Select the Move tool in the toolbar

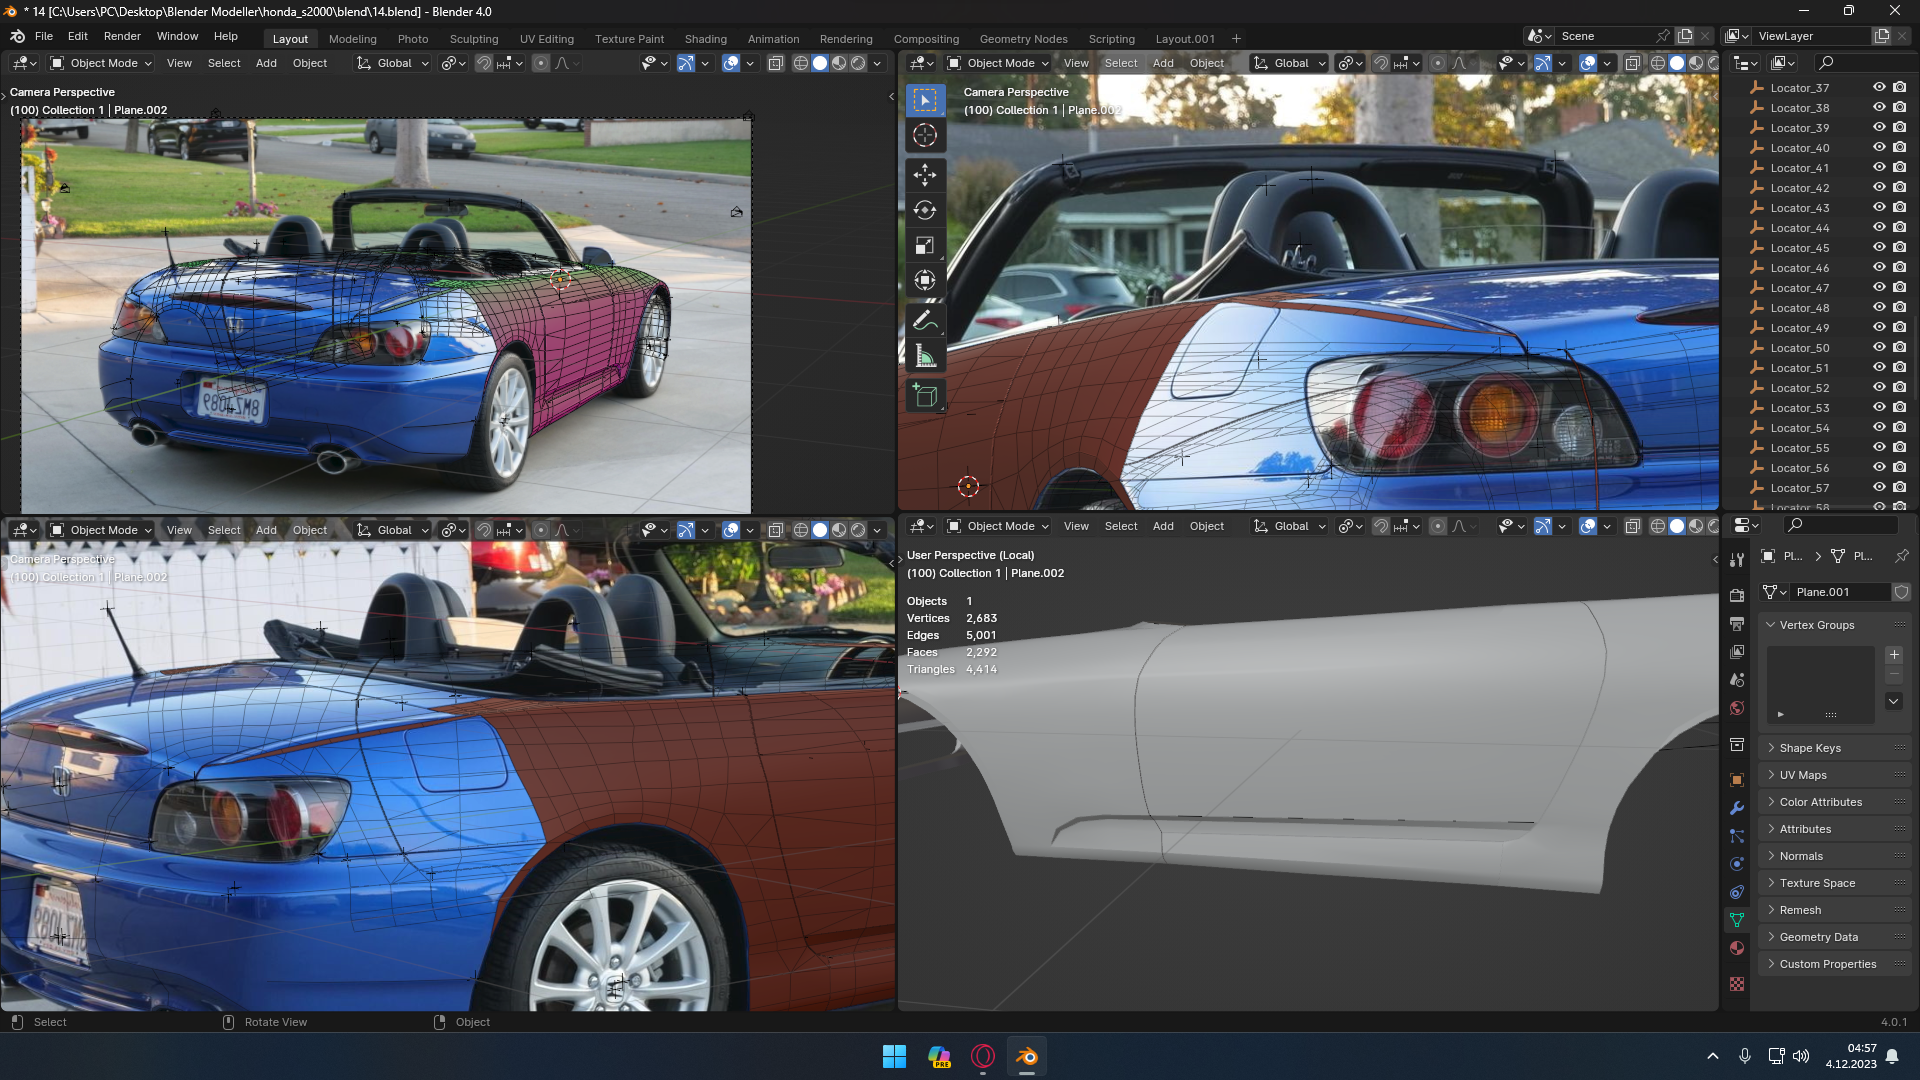coord(925,175)
